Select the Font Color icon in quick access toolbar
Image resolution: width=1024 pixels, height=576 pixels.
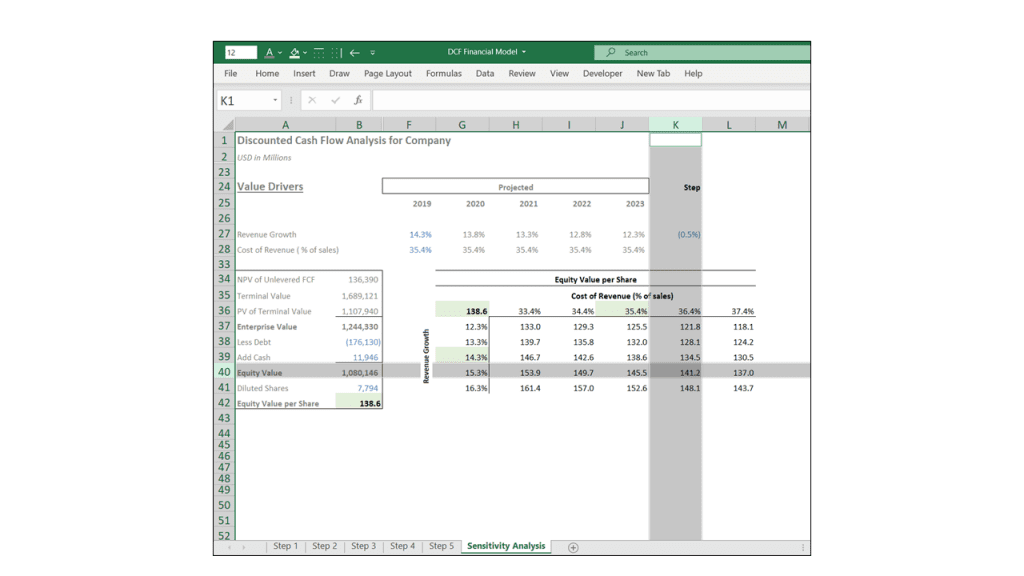[269, 52]
